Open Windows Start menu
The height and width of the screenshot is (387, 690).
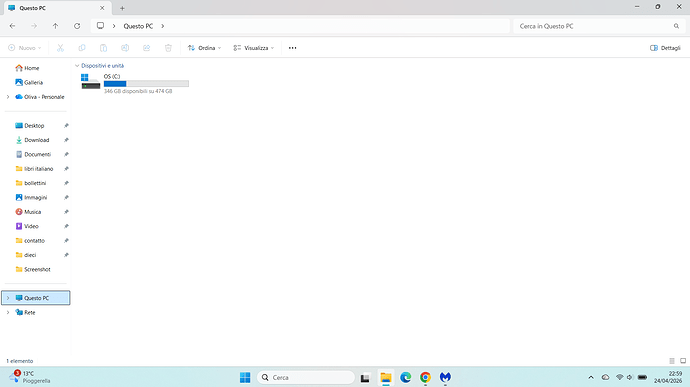coord(245,377)
